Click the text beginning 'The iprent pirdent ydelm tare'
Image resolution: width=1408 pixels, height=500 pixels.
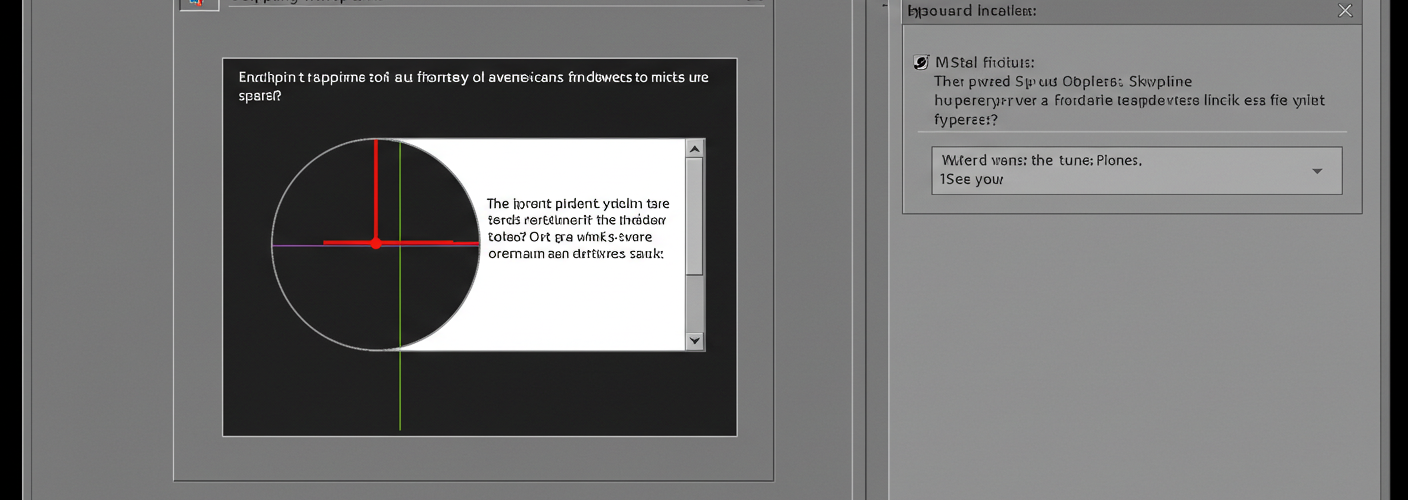coord(578,228)
